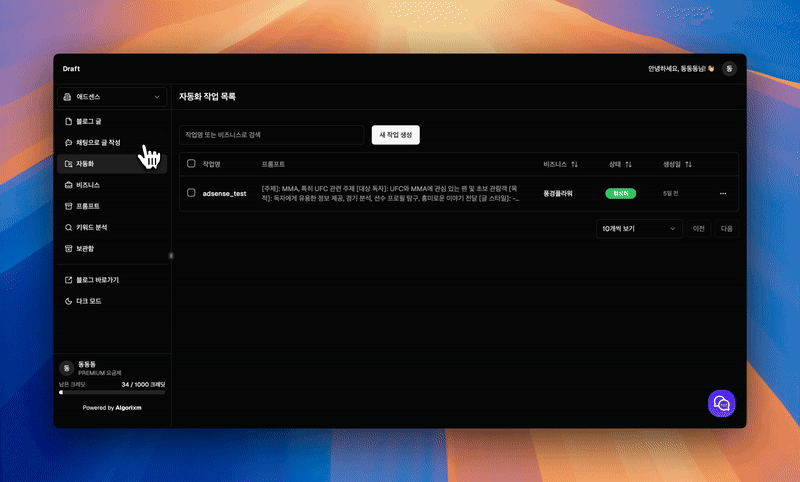
Task: Click the 5일 전 created date cell
Action: [670, 194]
